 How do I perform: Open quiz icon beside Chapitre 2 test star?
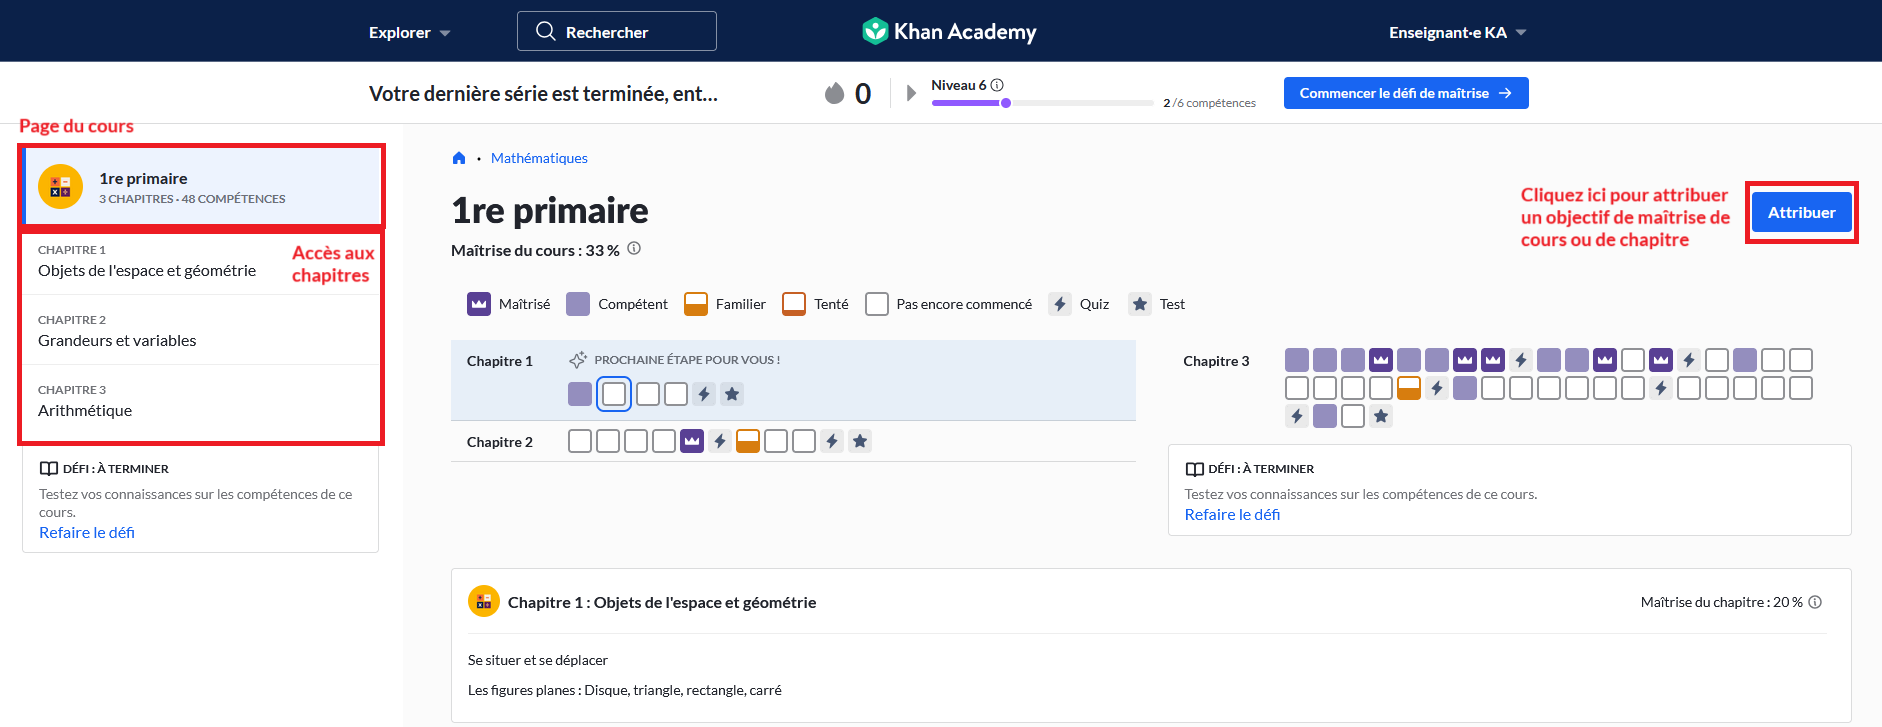[832, 441]
